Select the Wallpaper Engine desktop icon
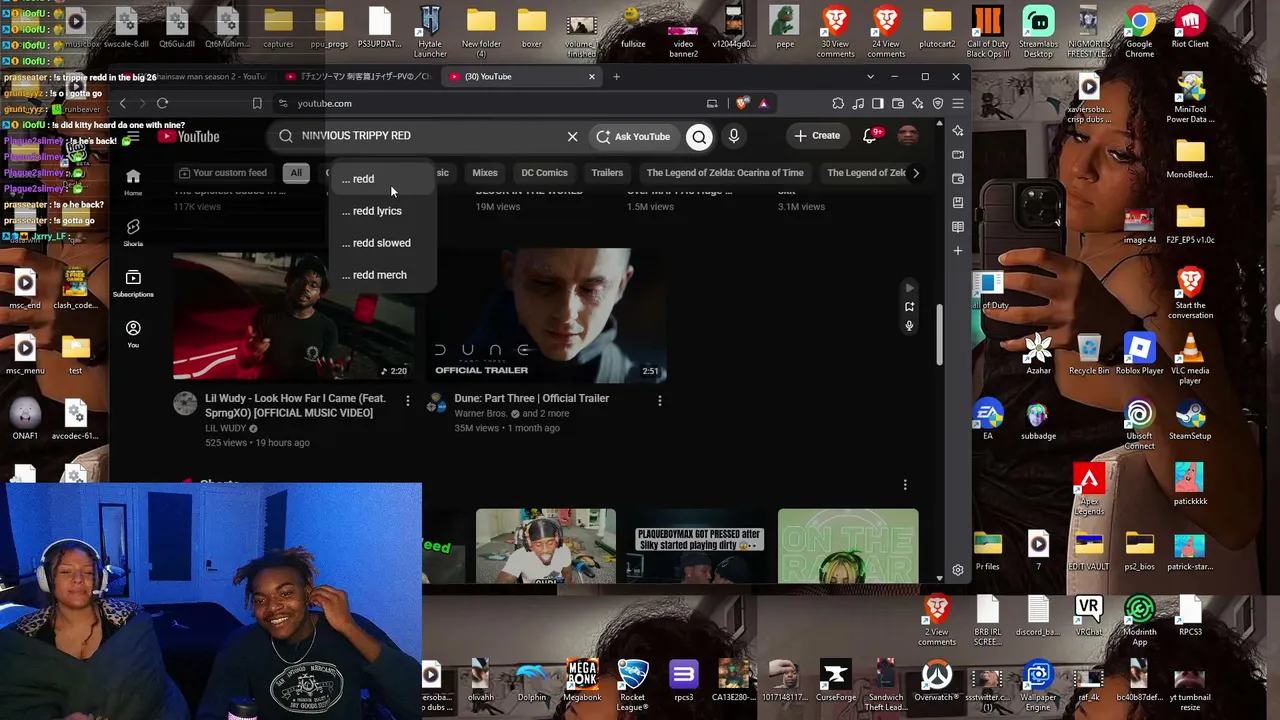This screenshot has width=1280, height=720. pyautogui.click(x=1038, y=686)
